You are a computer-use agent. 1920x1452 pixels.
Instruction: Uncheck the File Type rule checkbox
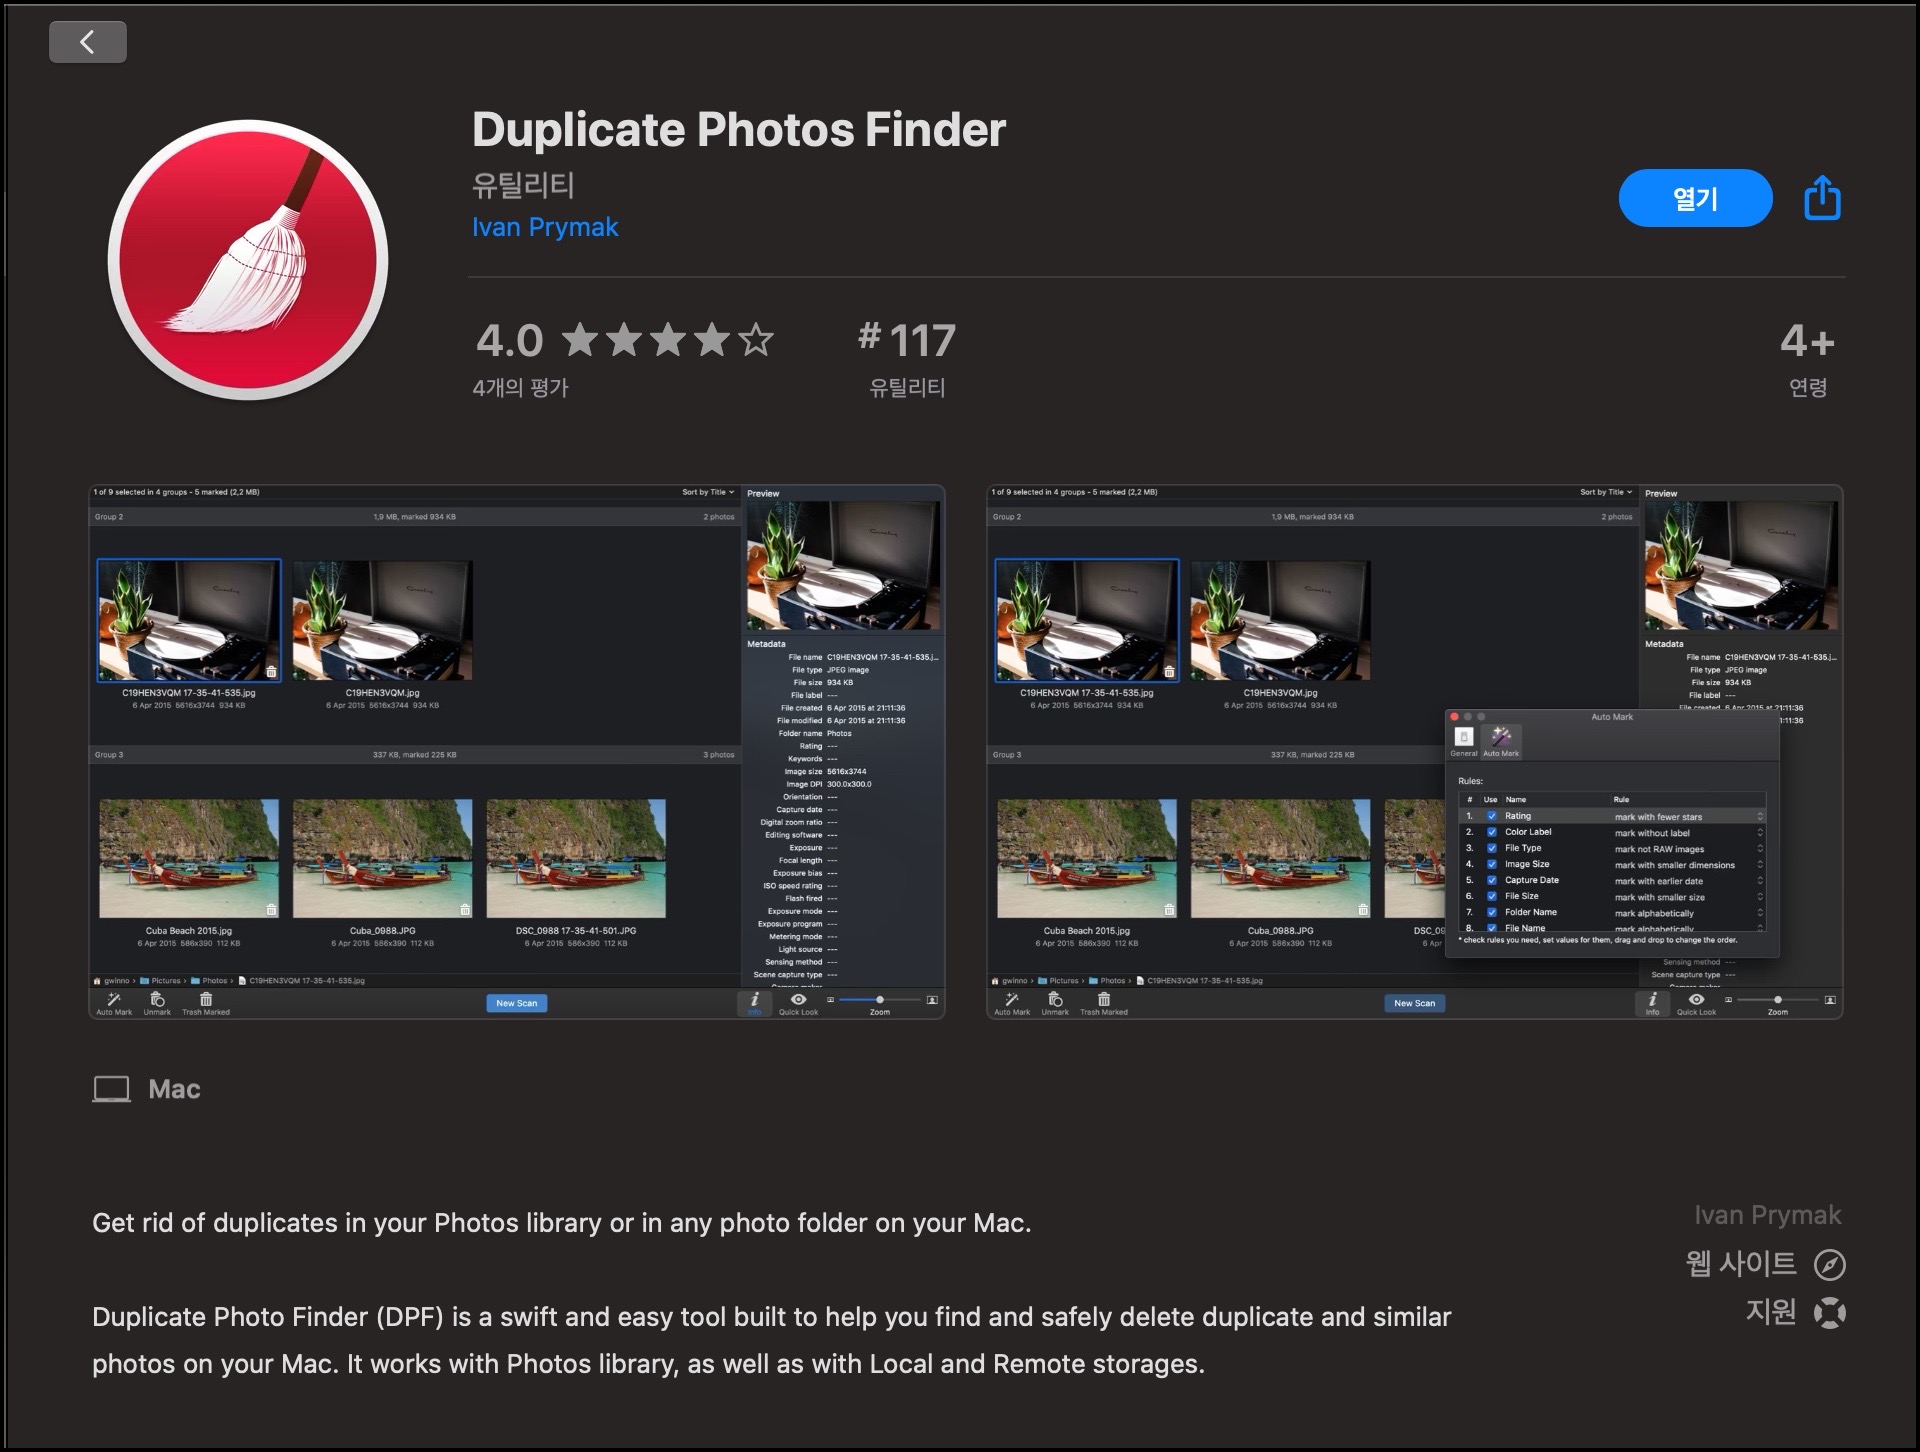[1492, 848]
